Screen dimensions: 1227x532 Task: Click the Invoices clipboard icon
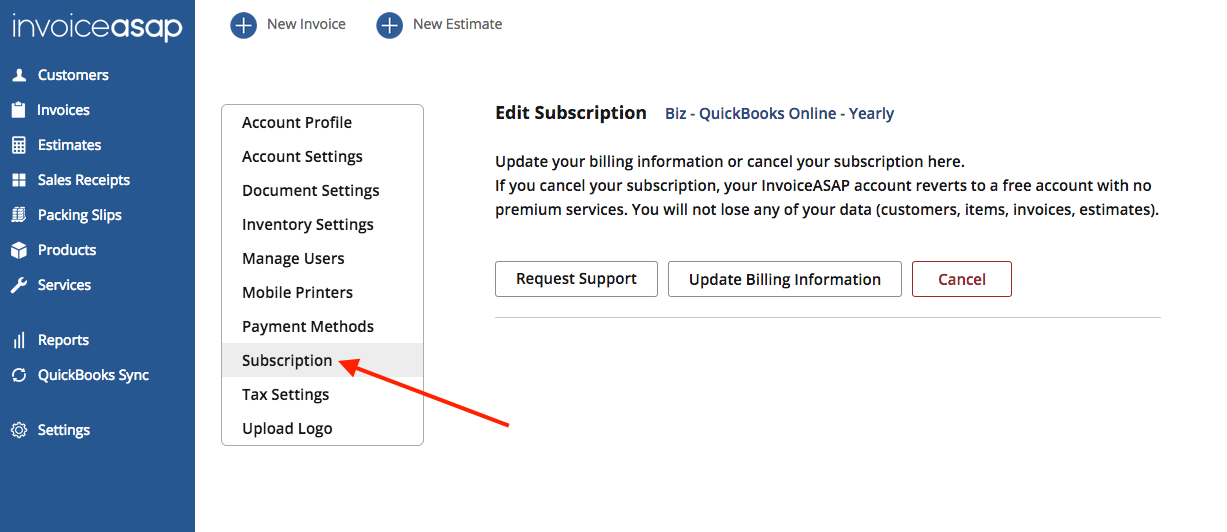pos(18,110)
